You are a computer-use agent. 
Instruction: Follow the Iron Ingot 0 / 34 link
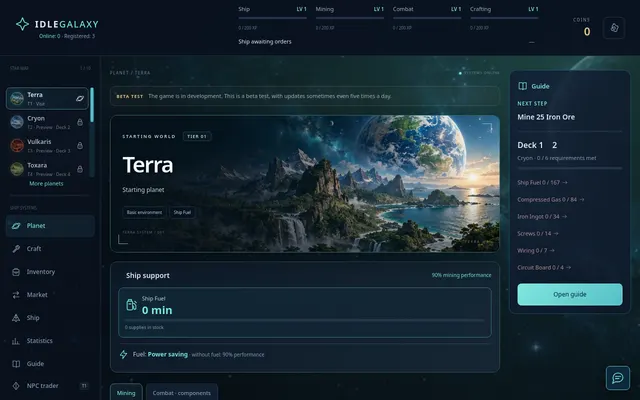[x=542, y=217]
